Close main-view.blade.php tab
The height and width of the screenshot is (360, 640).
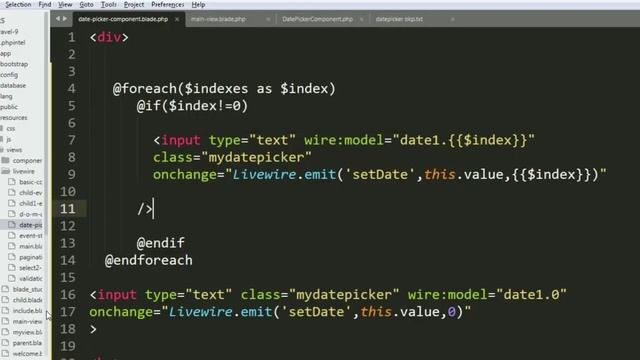pyautogui.click(x=268, y=19)
